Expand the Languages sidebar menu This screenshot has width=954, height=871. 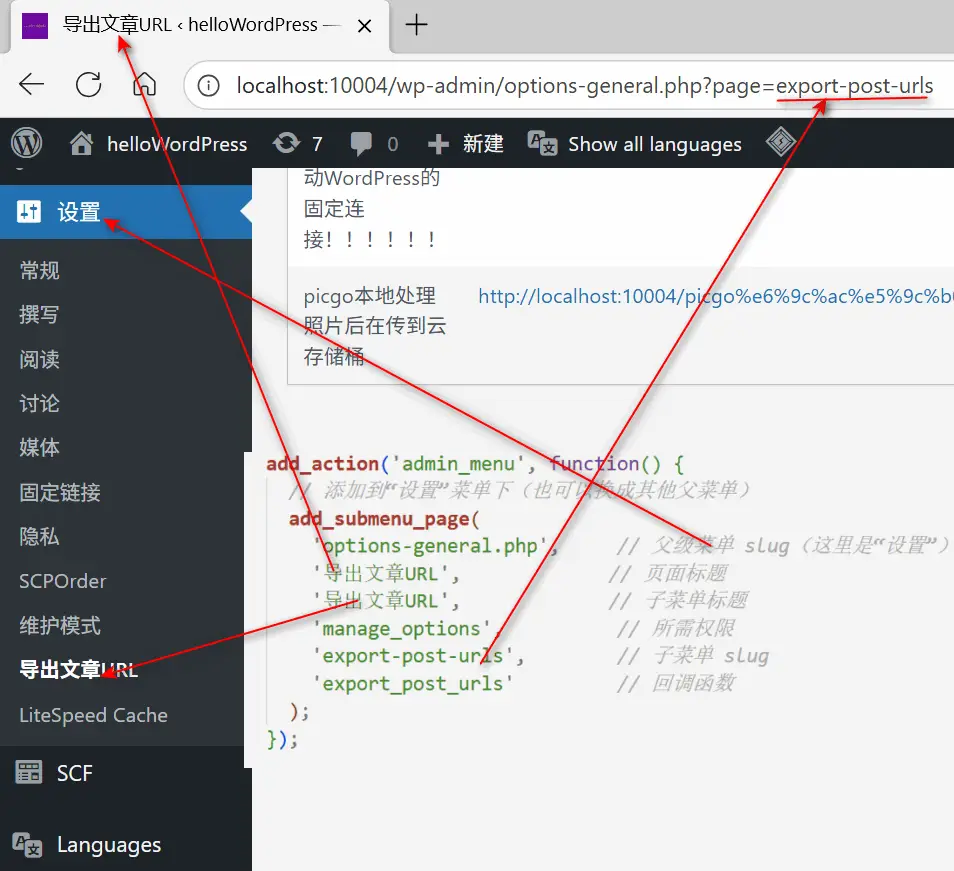108,845
